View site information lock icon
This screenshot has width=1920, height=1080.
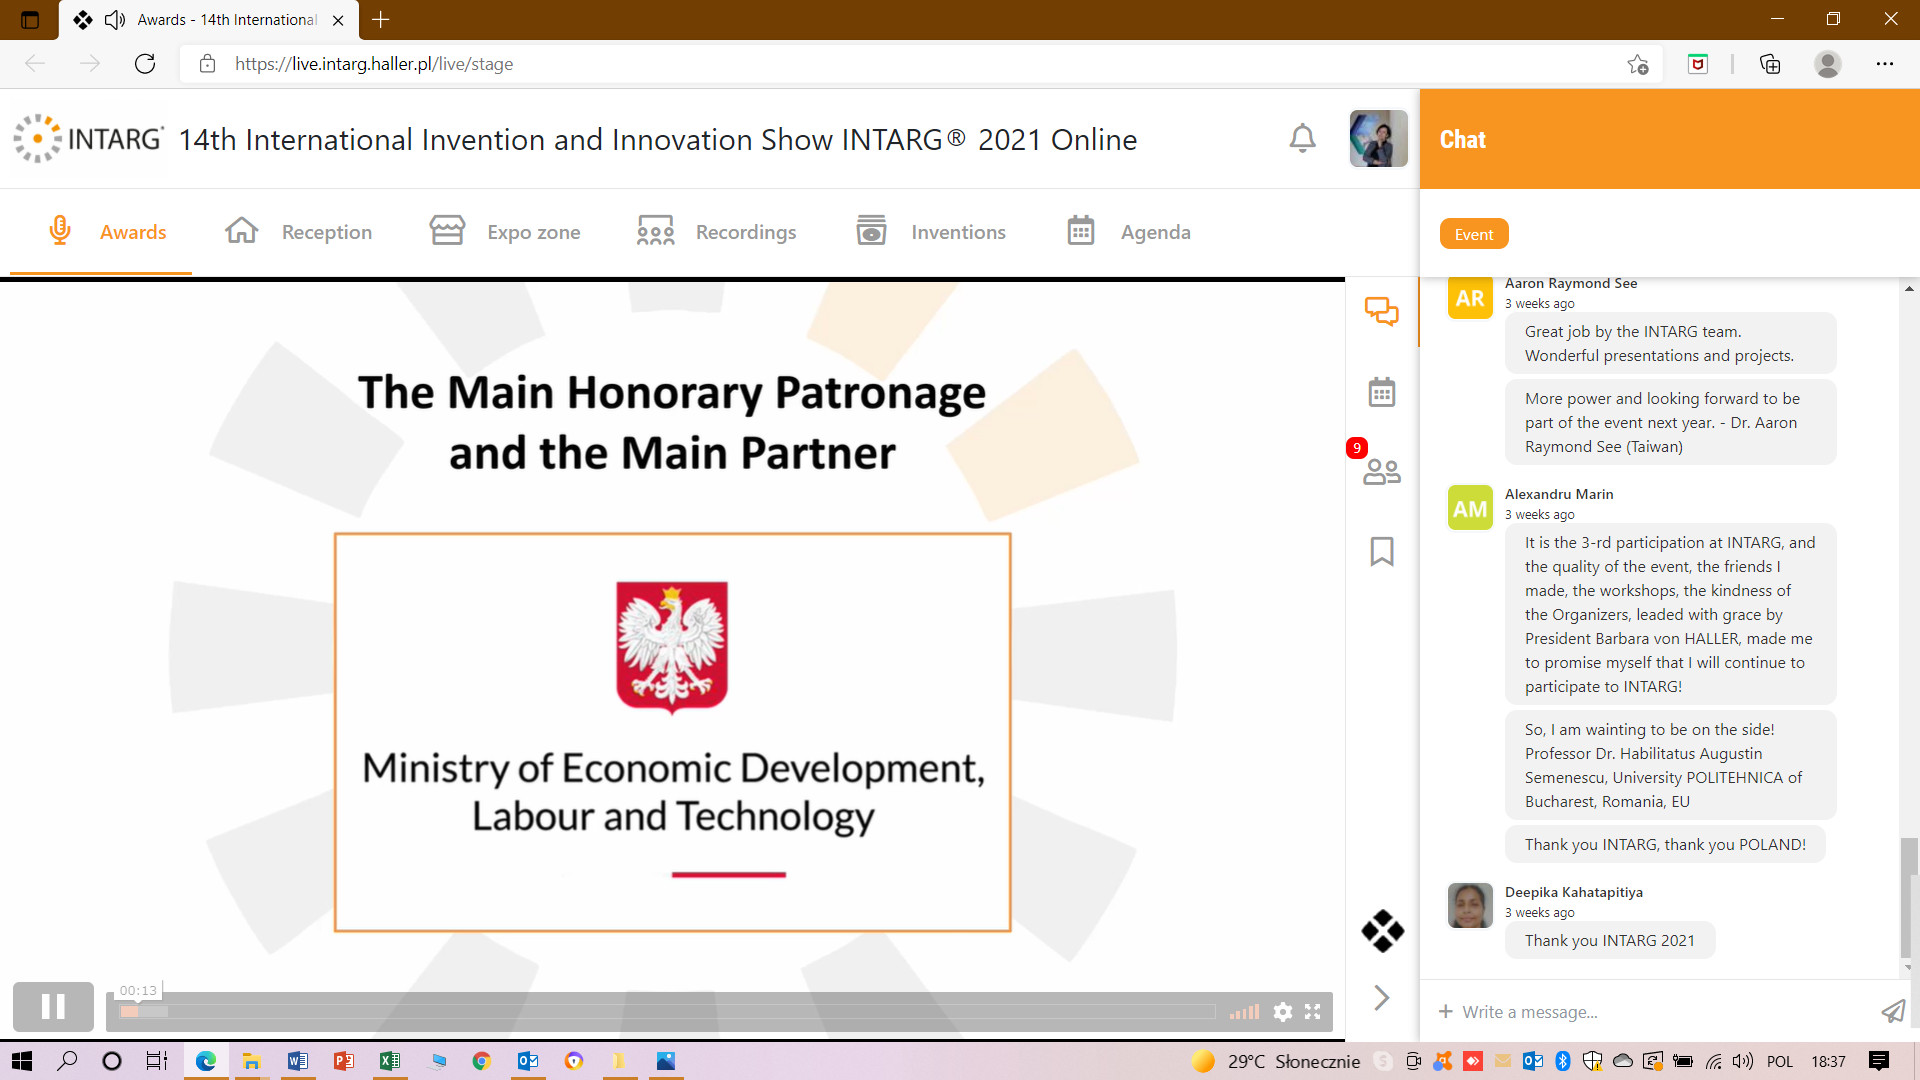tap(207, 64)
